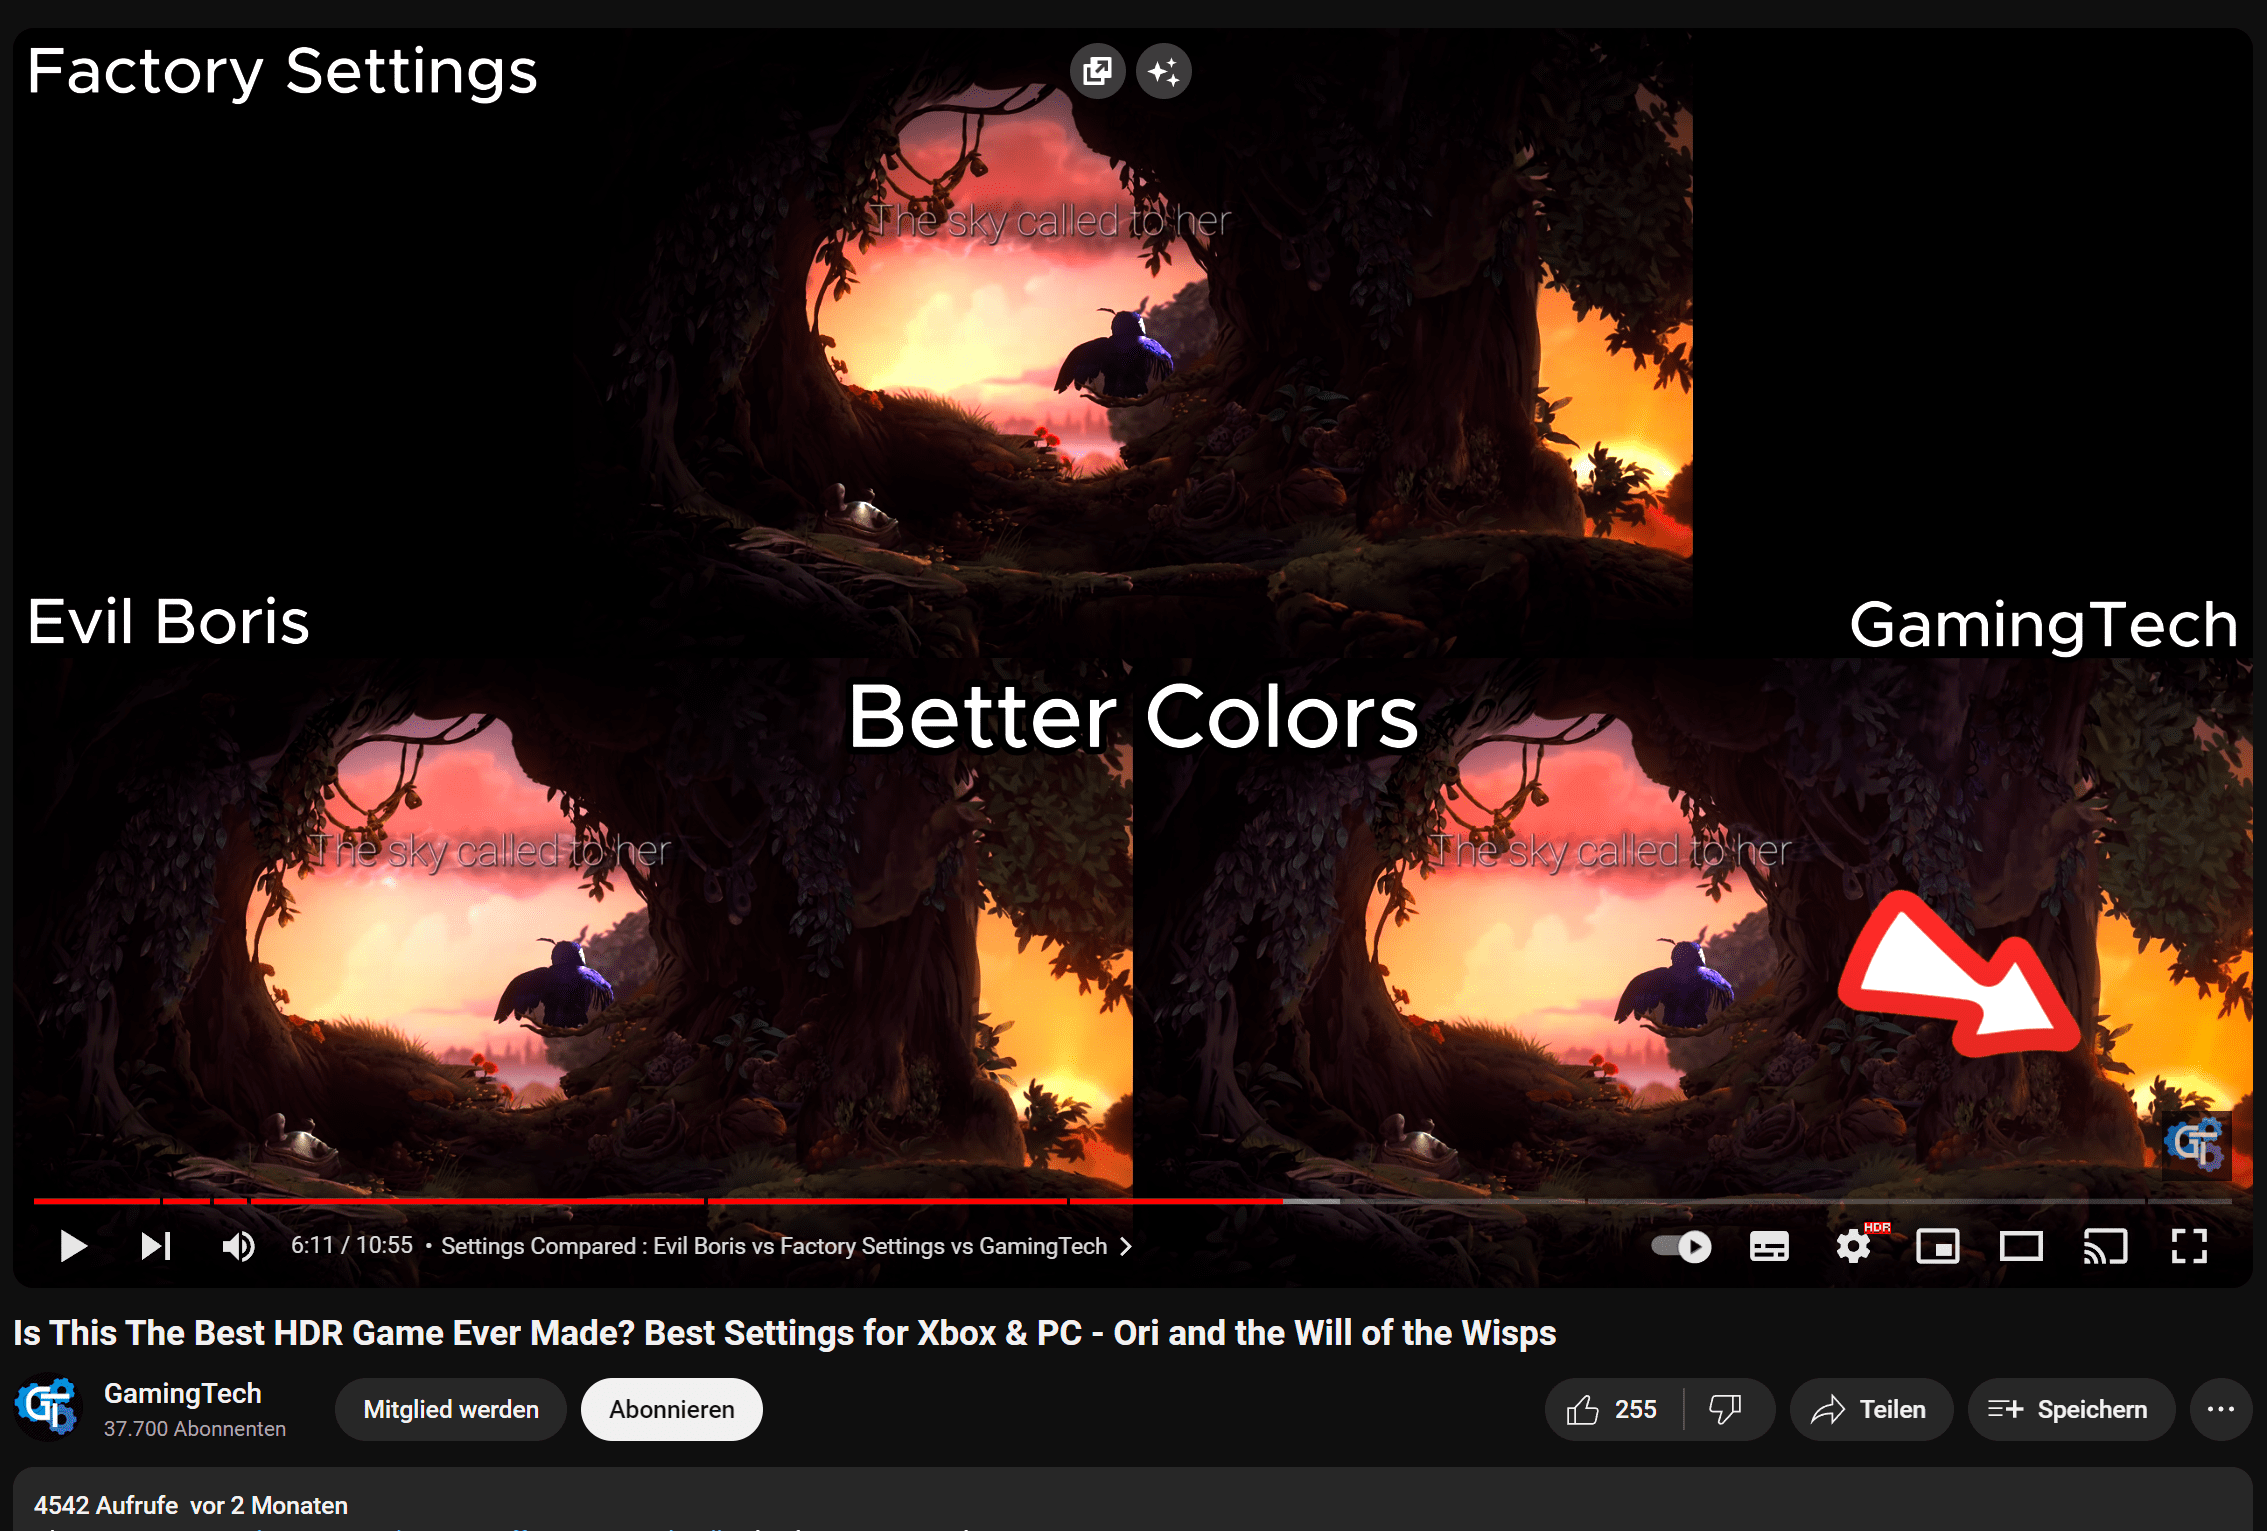Dislike the video
This screenshot has height=1531, width=2267.
1726,1409
